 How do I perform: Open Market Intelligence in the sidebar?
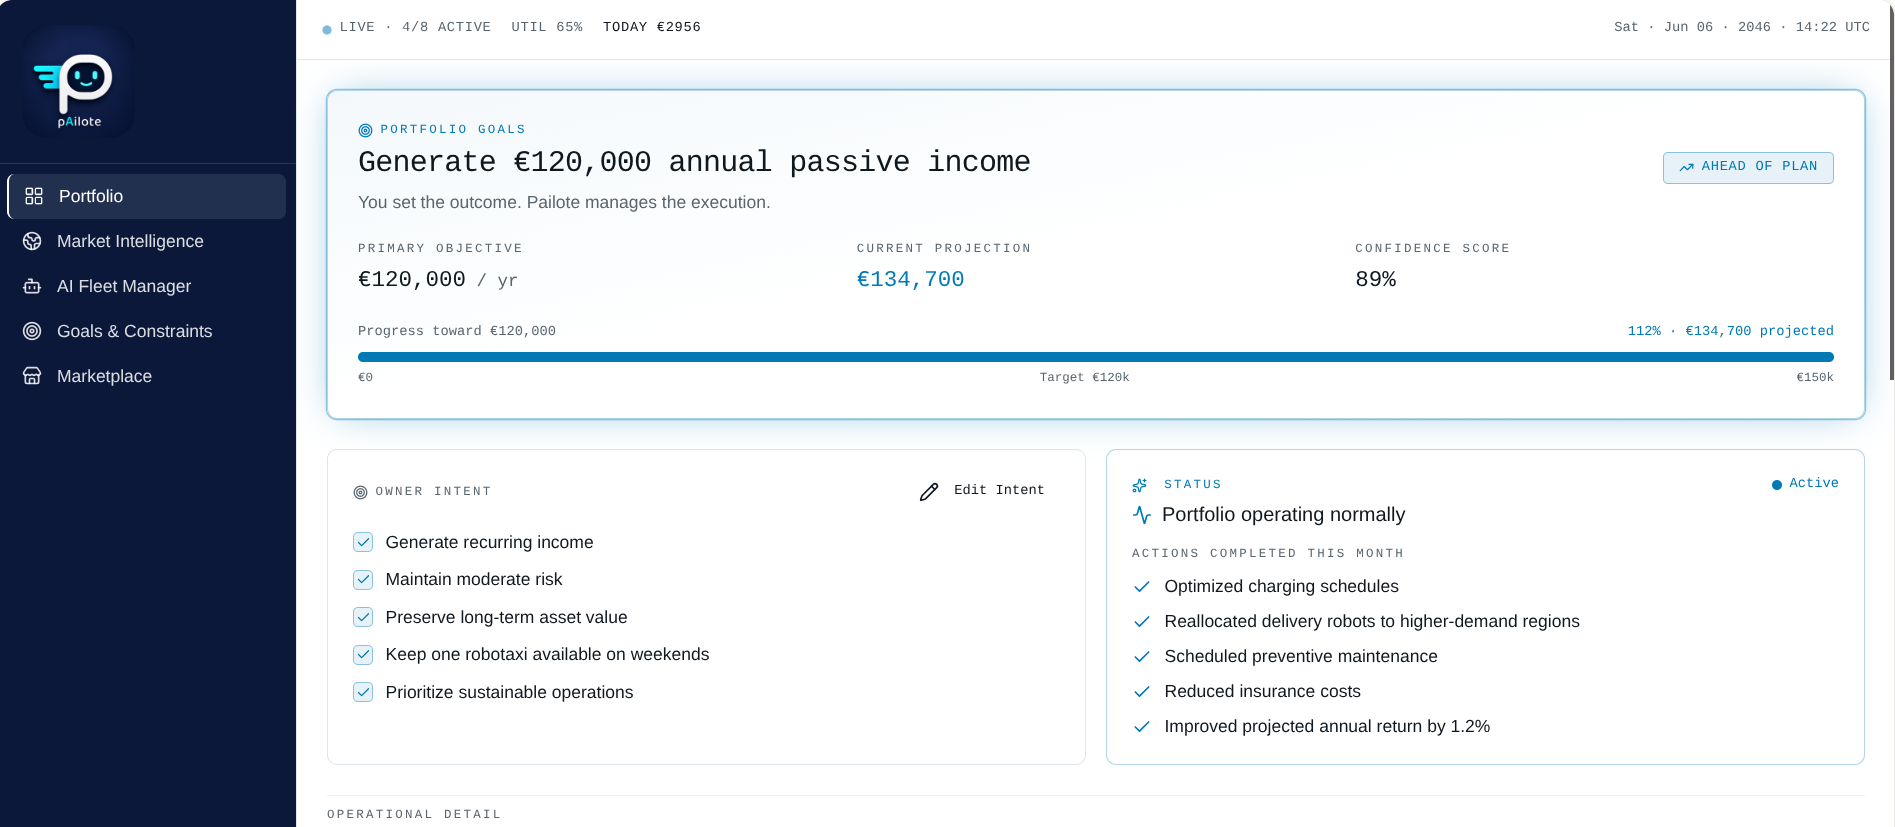tap(147, 241)
